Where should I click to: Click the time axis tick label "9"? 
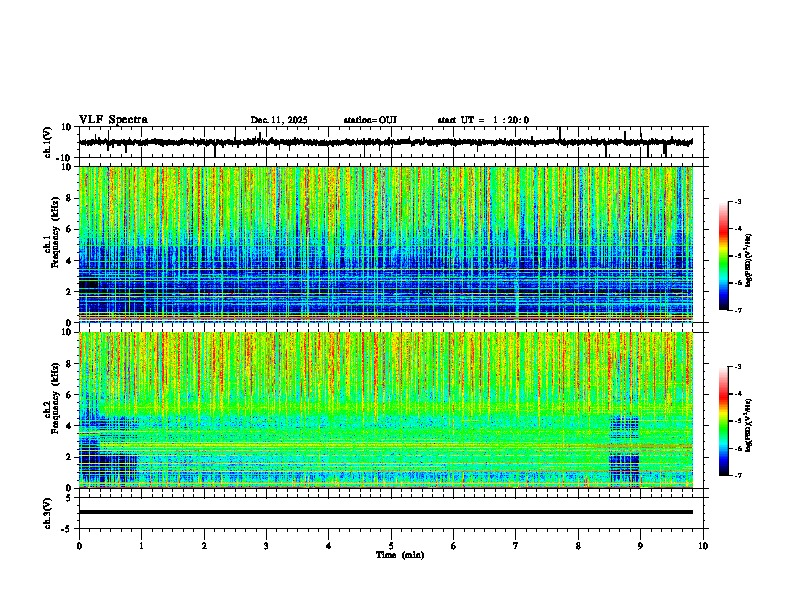(x=640, y=546)
